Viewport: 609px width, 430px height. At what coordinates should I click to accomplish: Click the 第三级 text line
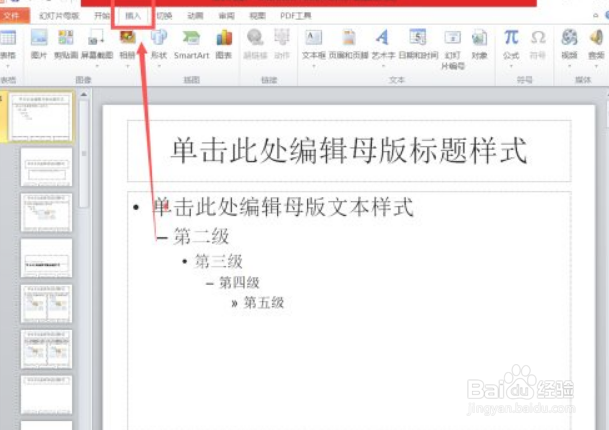pyautogui.click(x=218, y=261)
